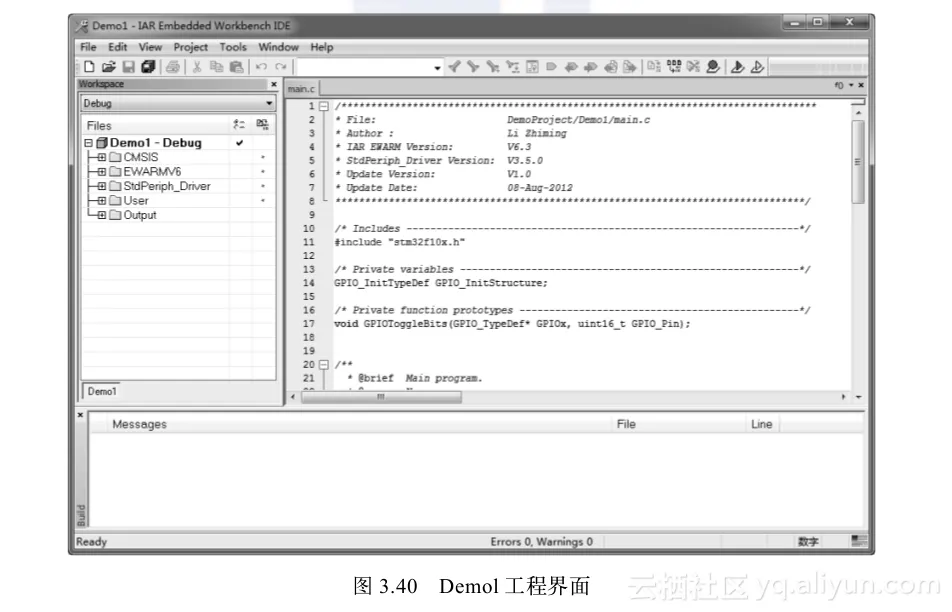Screen dimensions: 952x612
Task: Select the vertical Build tab
Action: click(81, 515)
